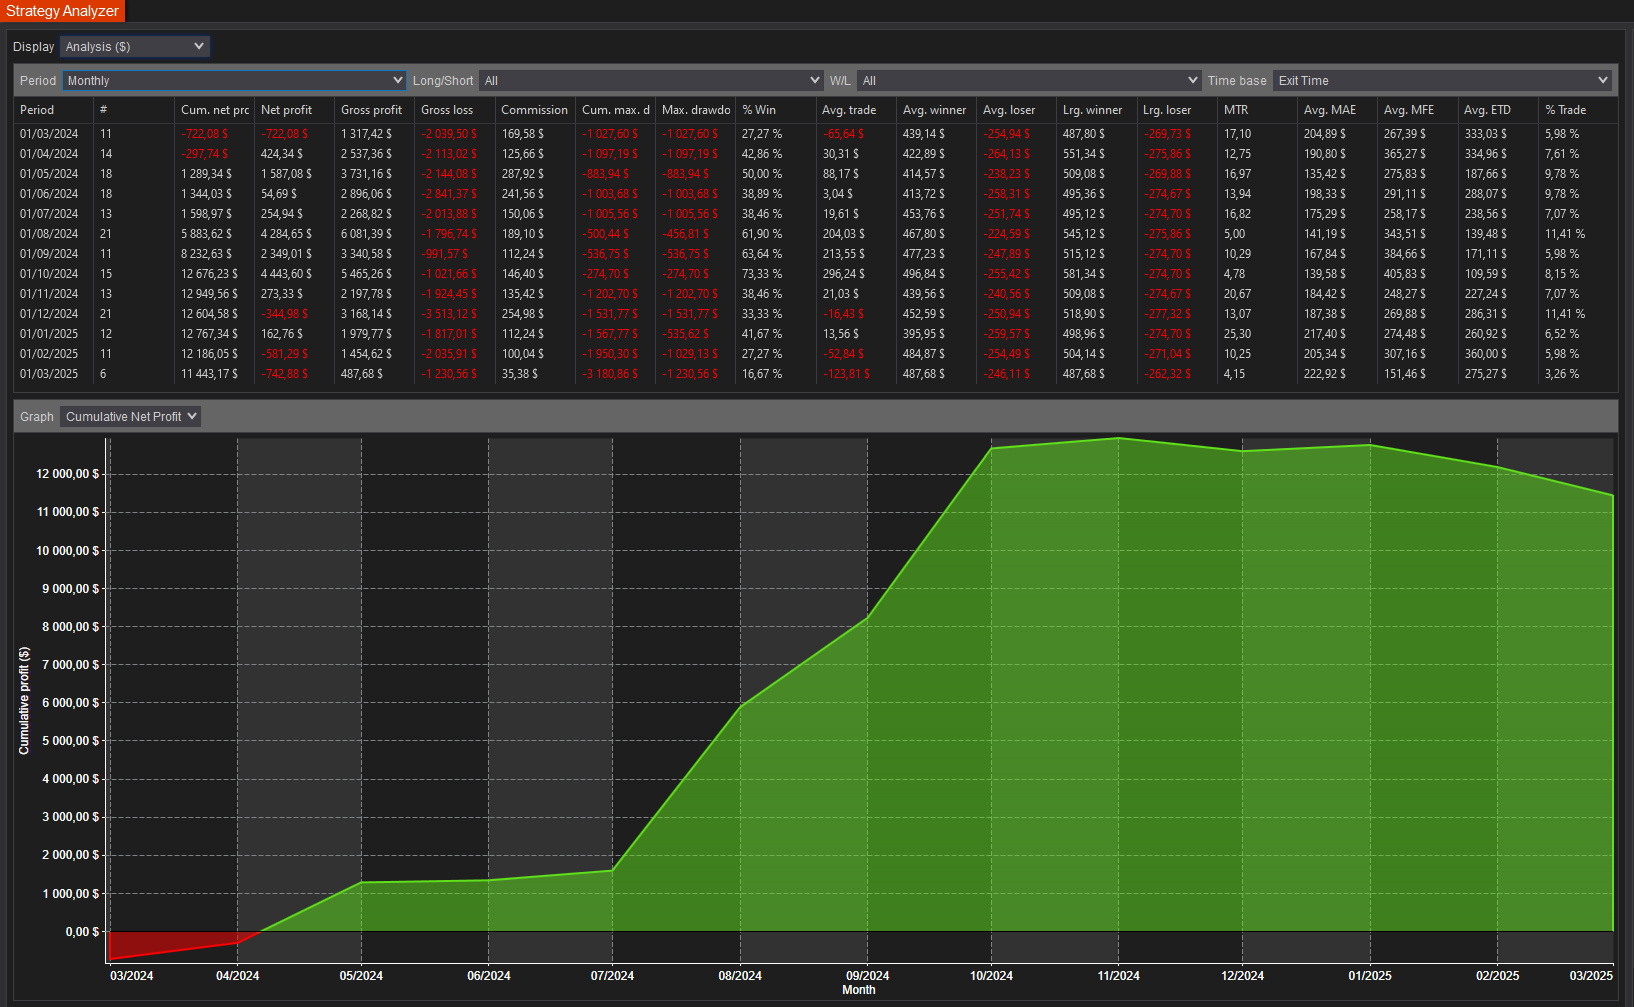Click the Avg. trade column header
This screenshot has height=1007, width=1634.
point(856,110)
